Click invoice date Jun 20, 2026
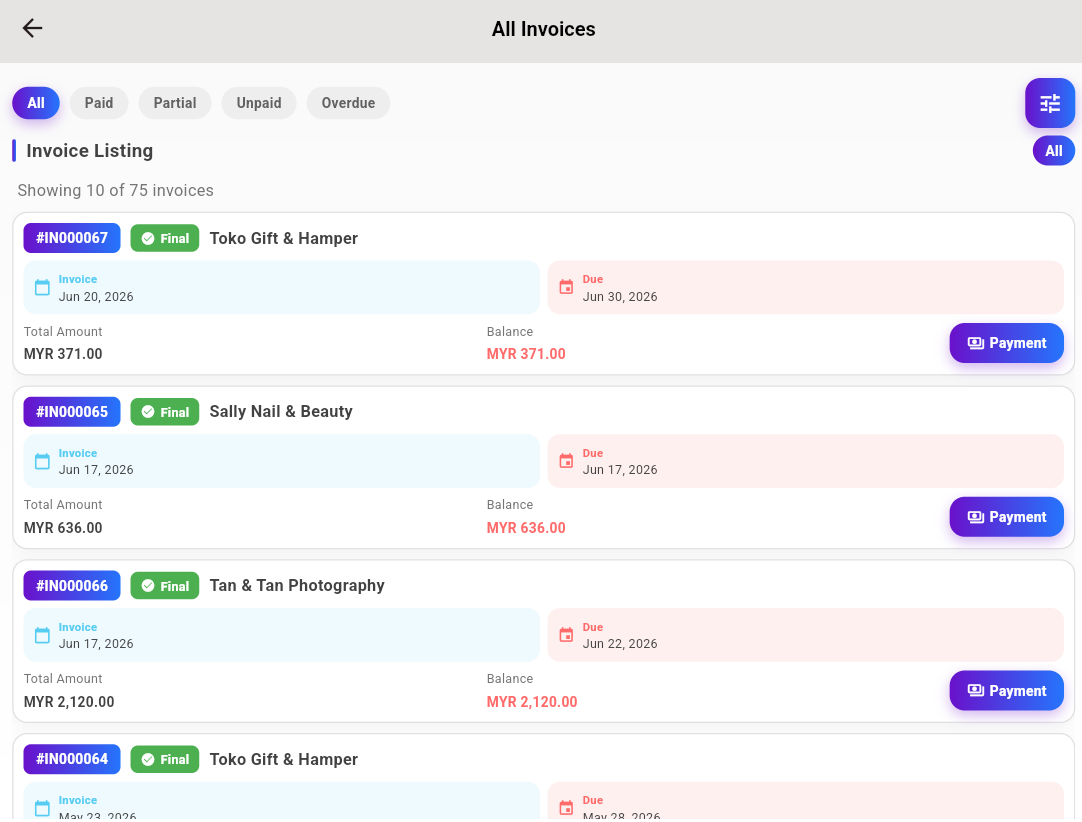The height and width of the screenshot is (822, 1082). [96, 297]
